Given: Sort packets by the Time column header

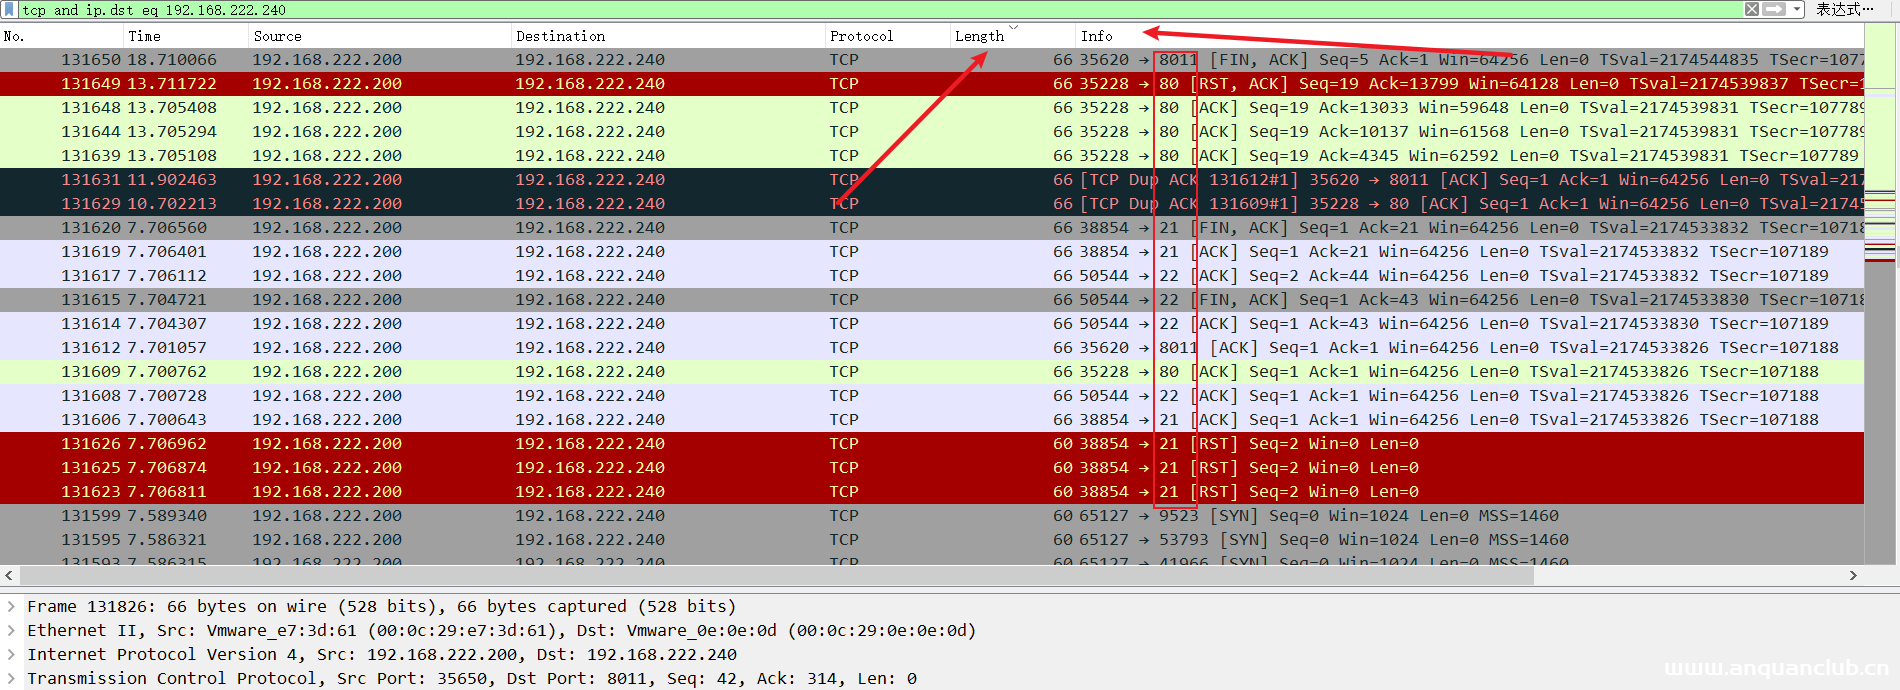Looking at the screenshot, I should click(144, 36).
